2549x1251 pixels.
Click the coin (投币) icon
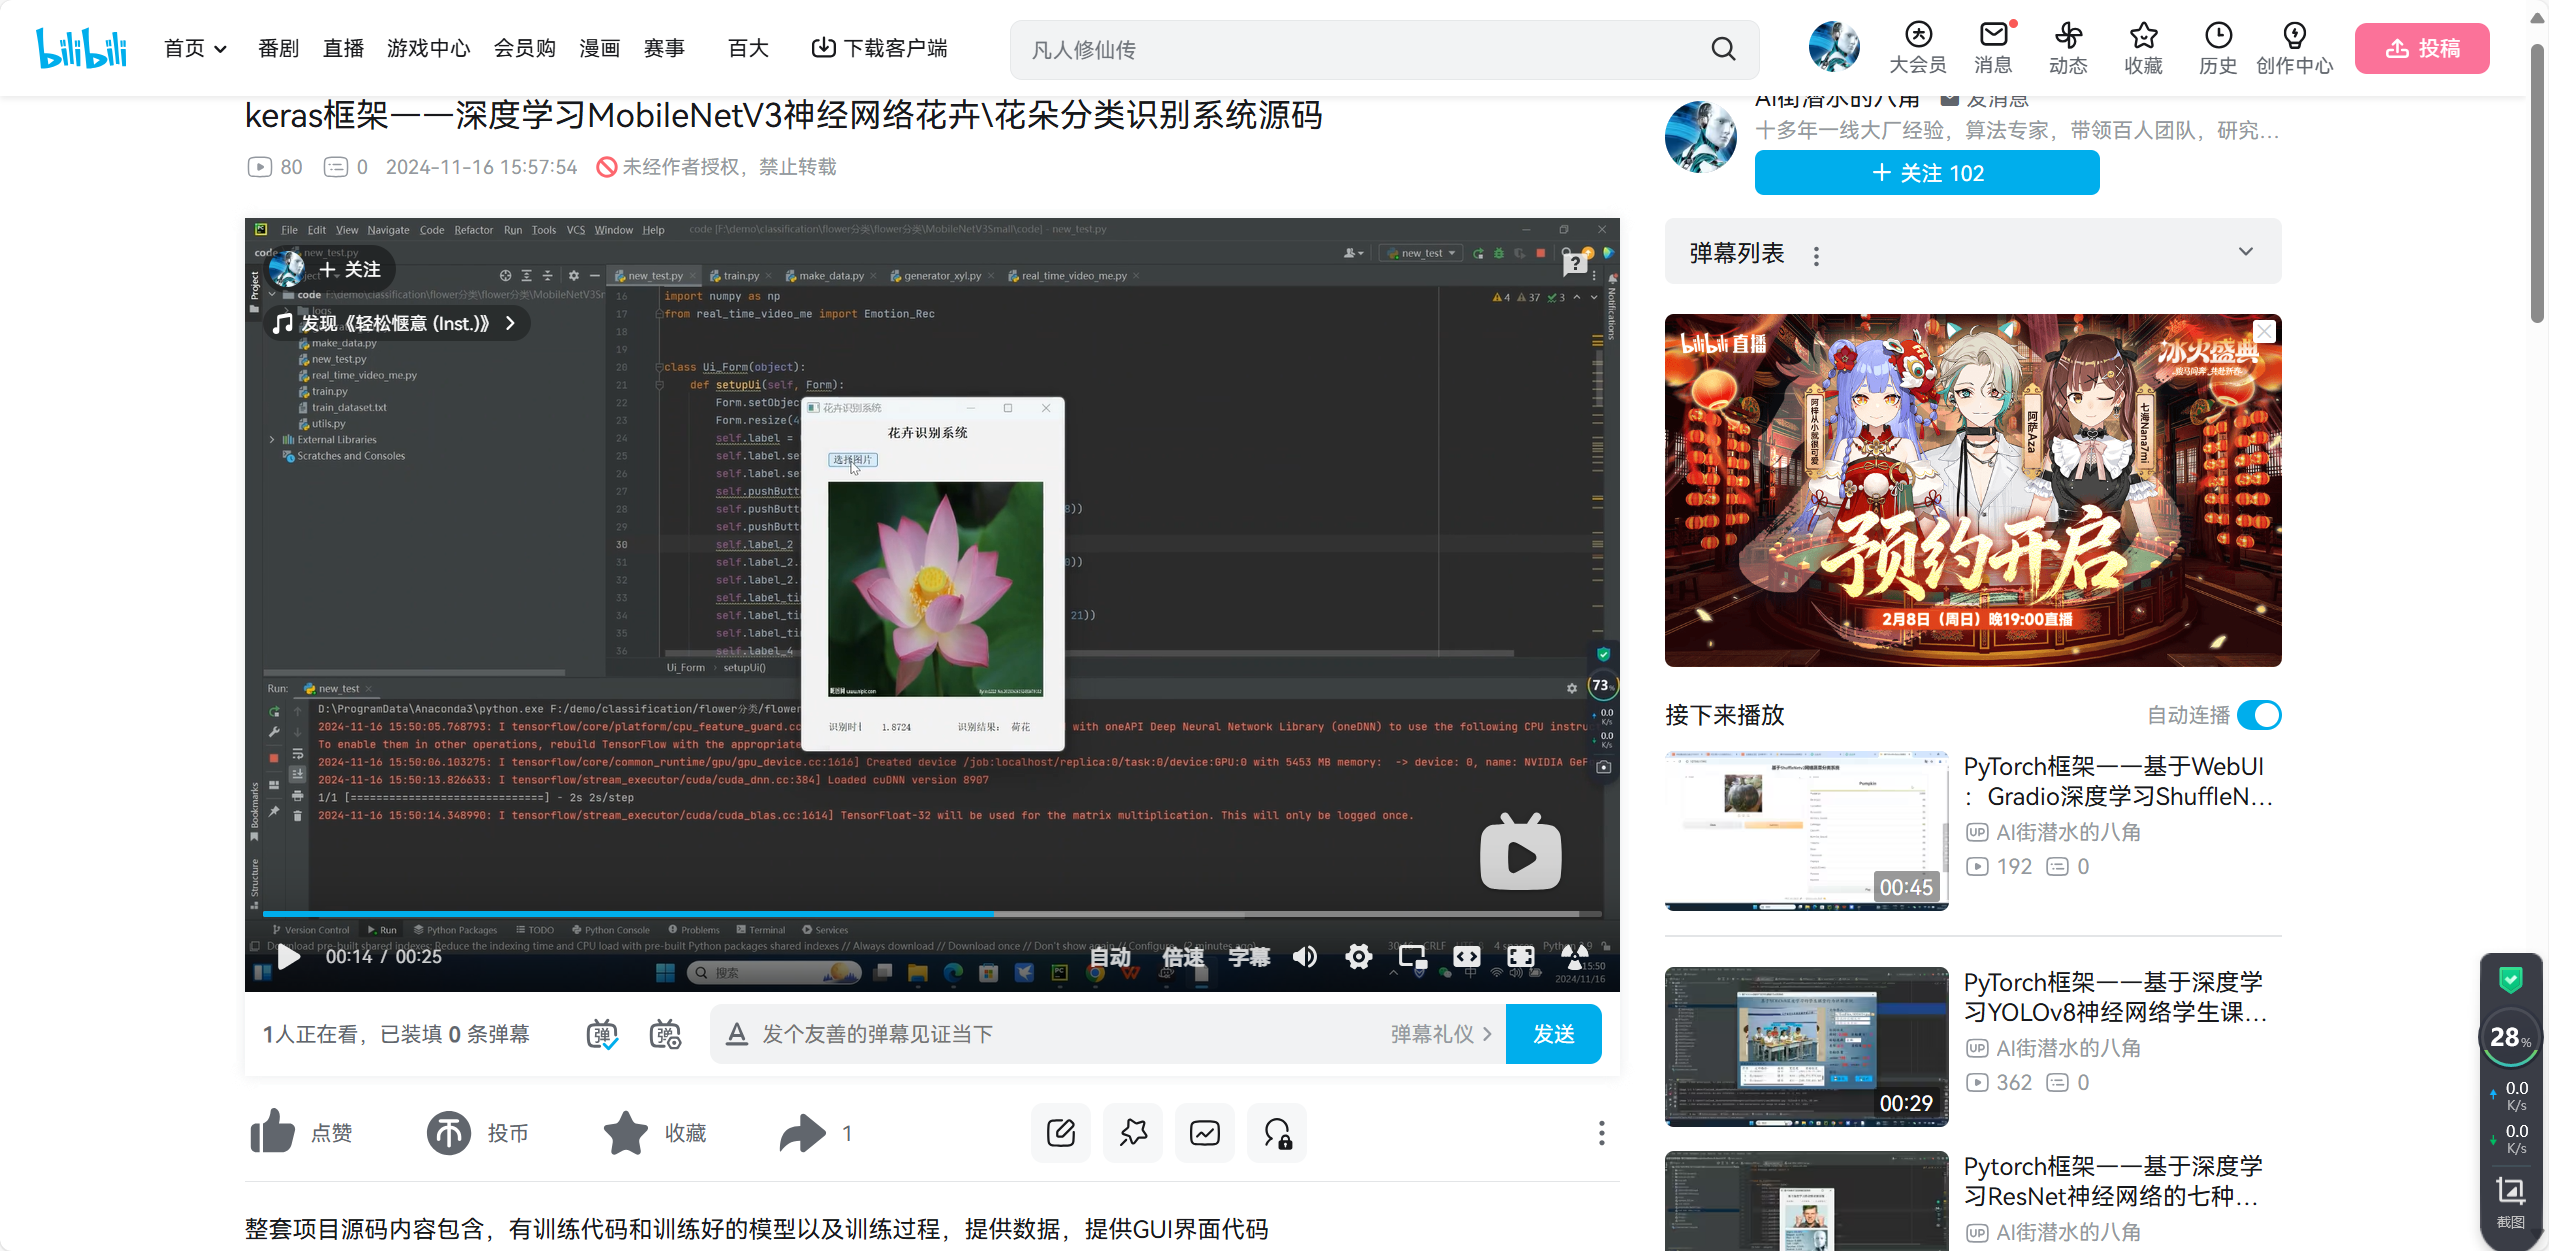pyautogui.click(x=449, y=1133)
